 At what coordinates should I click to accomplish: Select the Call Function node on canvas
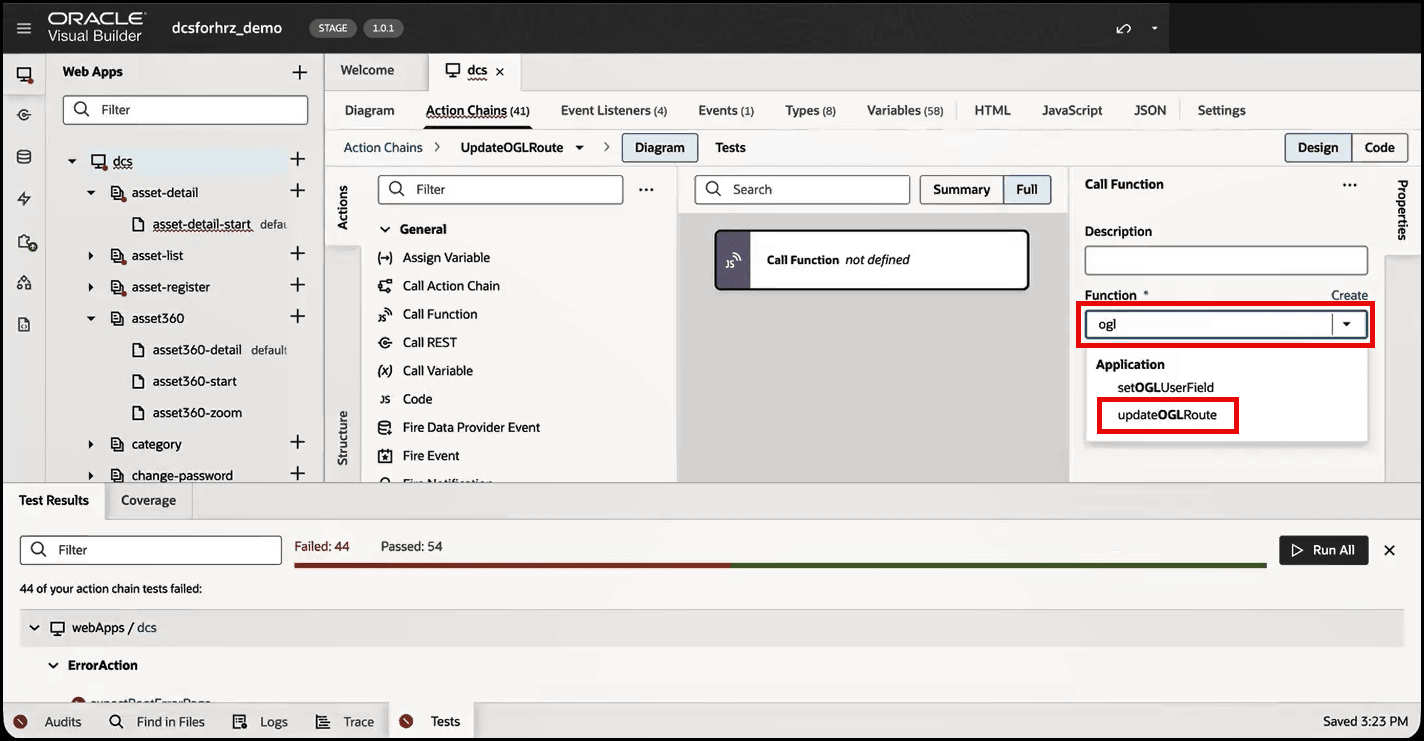871,260
